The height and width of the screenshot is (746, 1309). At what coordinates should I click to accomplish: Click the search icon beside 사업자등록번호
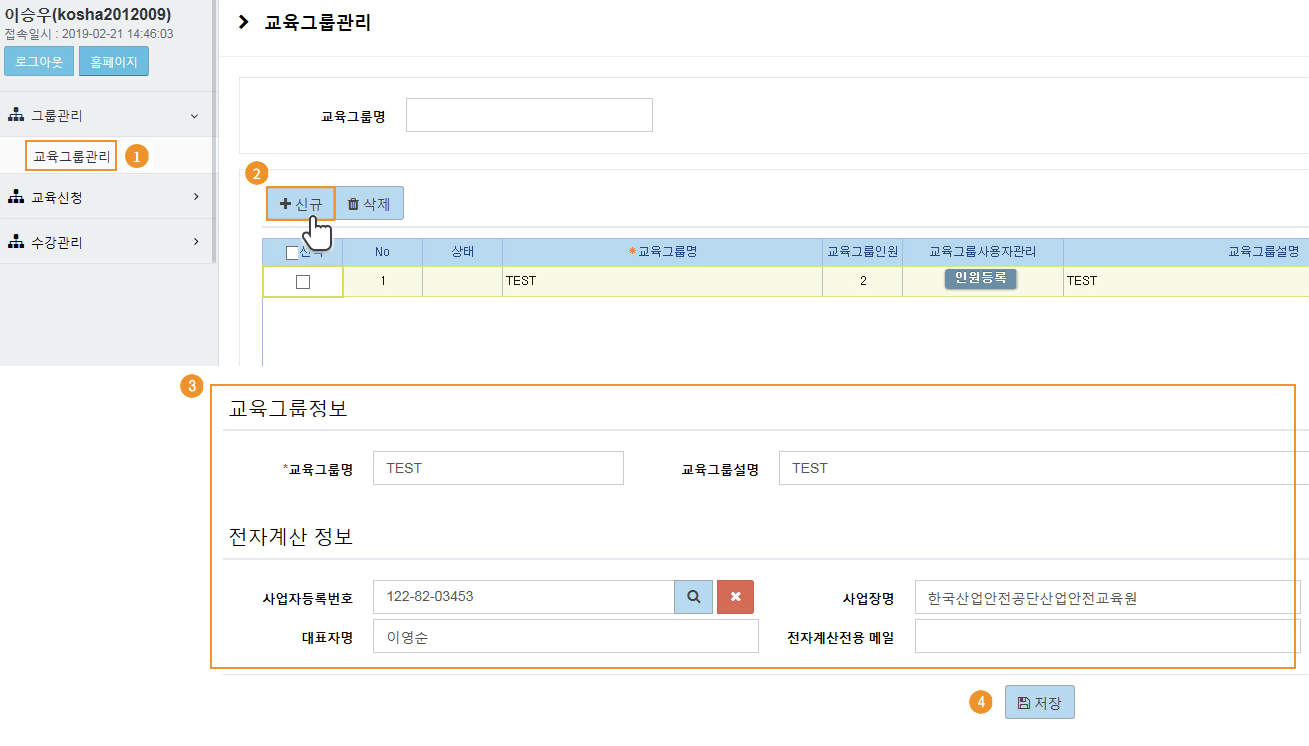(x=693, y=597)
